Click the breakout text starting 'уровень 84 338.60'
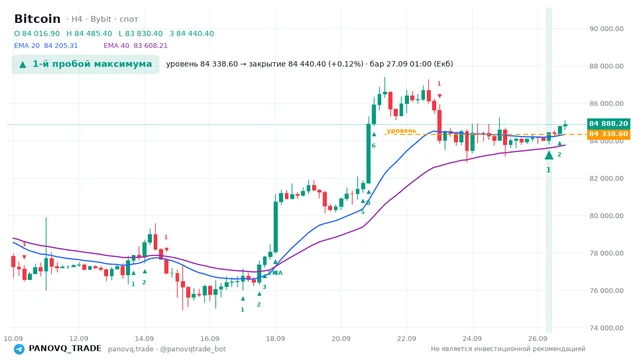 click(x=309, y=64)
